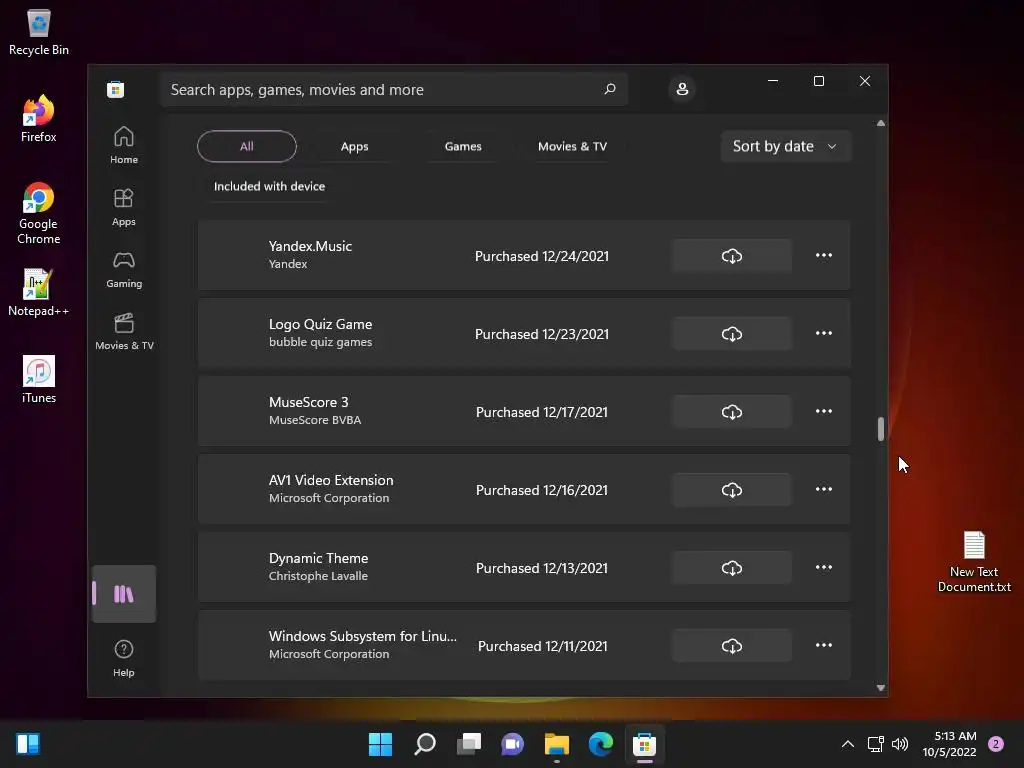The image size is (1024, 768).
Task: Download Logo Quiz Game from cloud
Action: pos(731,334)
